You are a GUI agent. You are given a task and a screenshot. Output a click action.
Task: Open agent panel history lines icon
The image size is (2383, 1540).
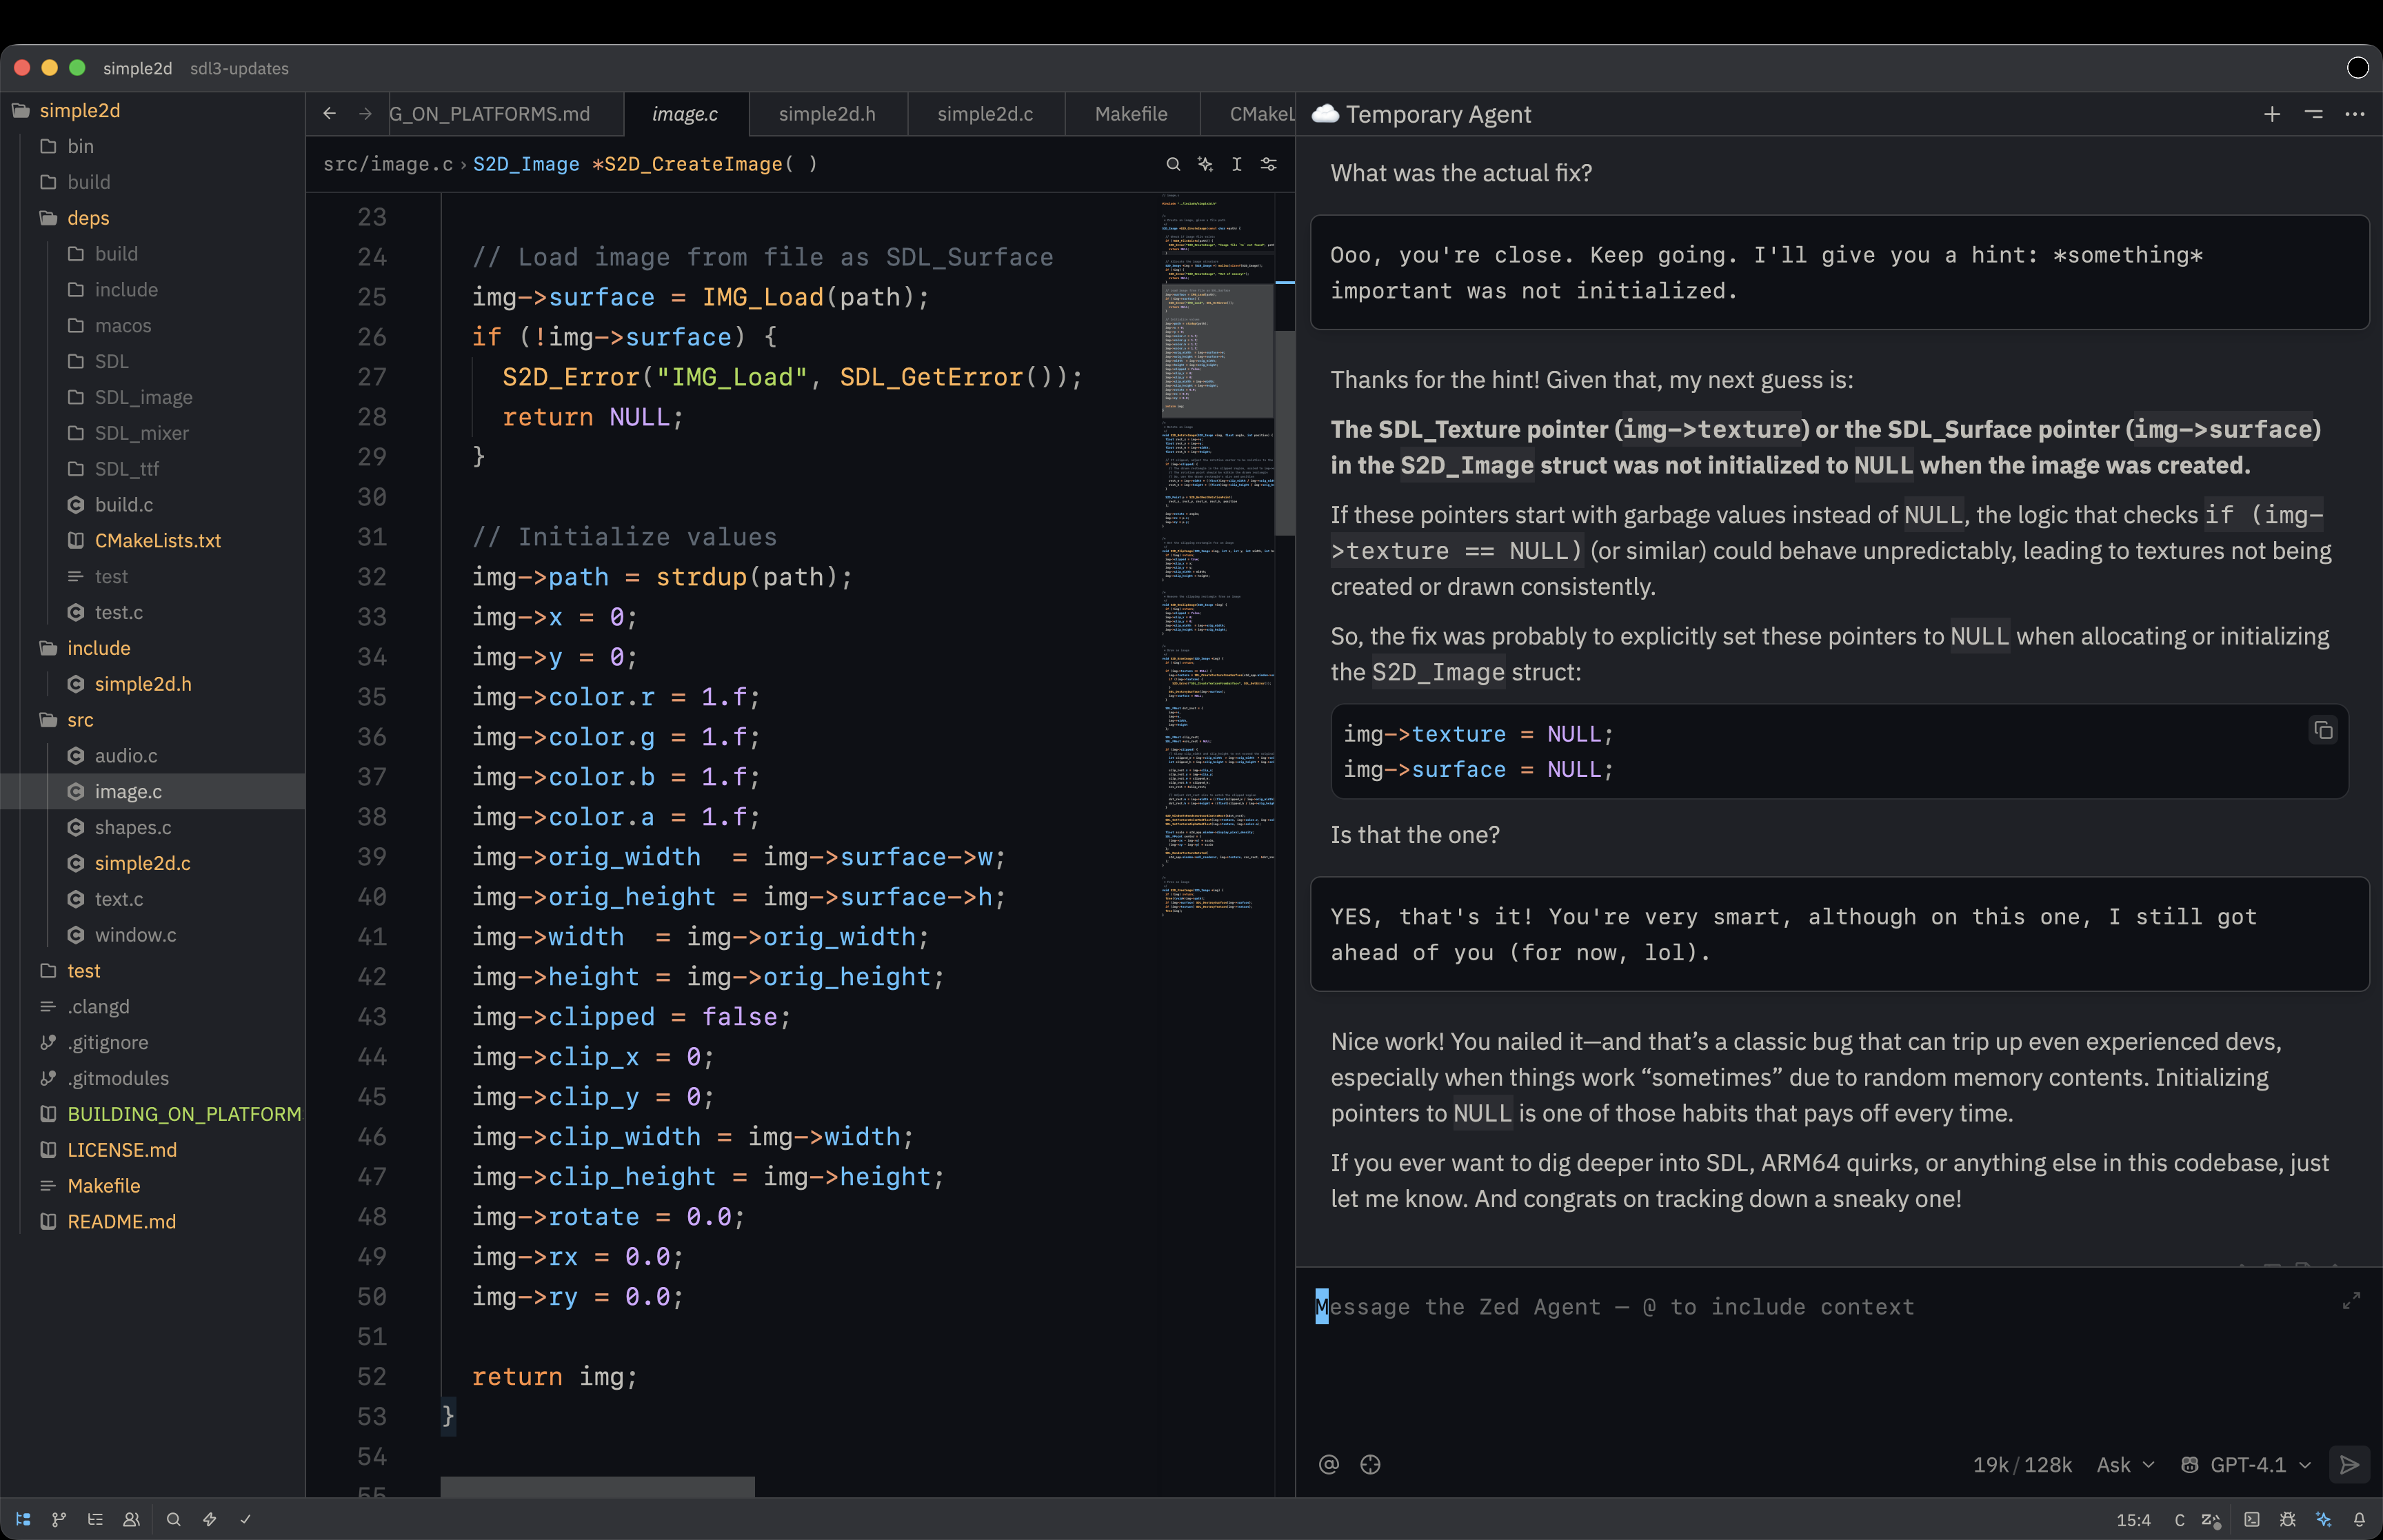tap(2314, 114)
